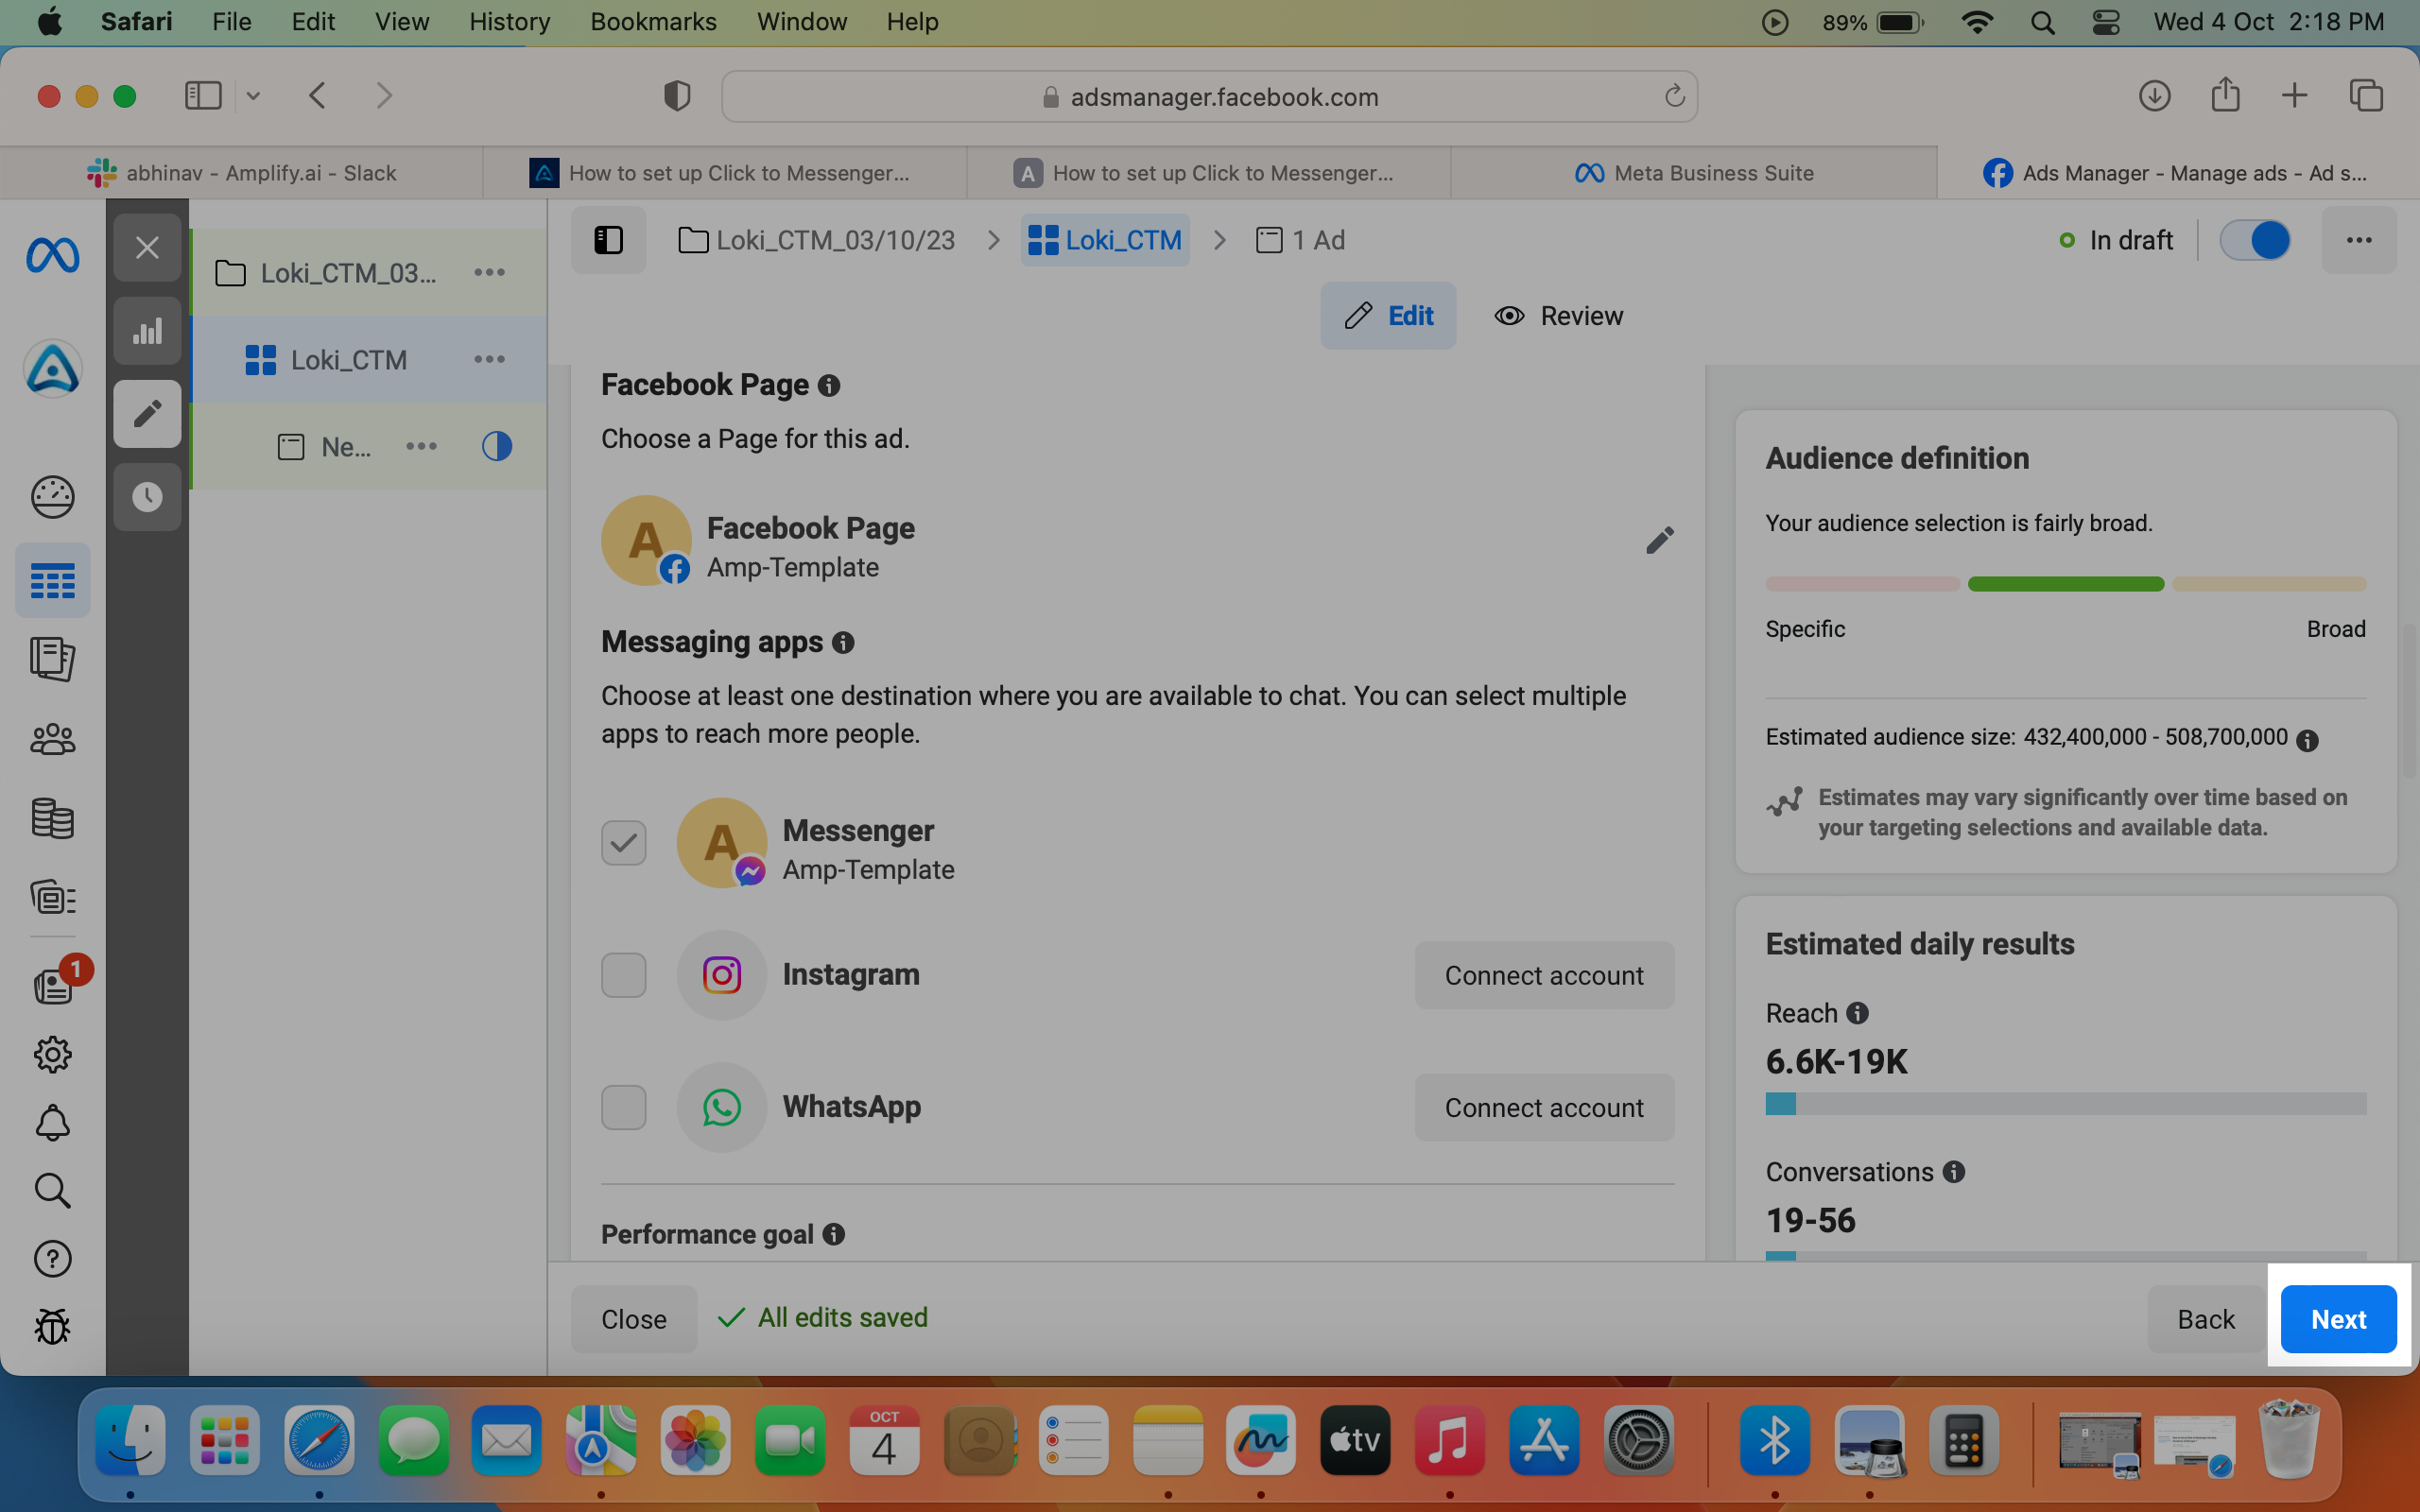Open the top-right more options ellipsis menu
Image resolution: width=2420 pixels, height=1512 pixels.
point(2359,240)
